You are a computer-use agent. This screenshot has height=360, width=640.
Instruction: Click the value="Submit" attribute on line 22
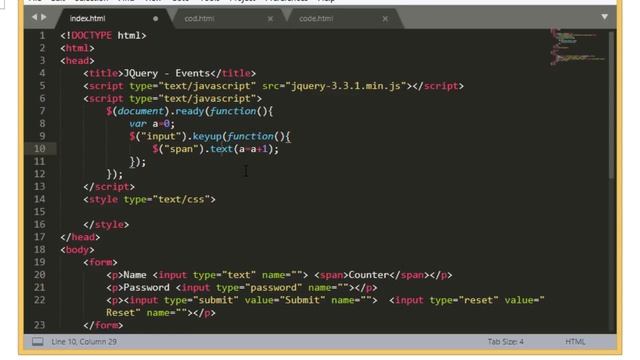pyautogui.click(x=285, y=300)
